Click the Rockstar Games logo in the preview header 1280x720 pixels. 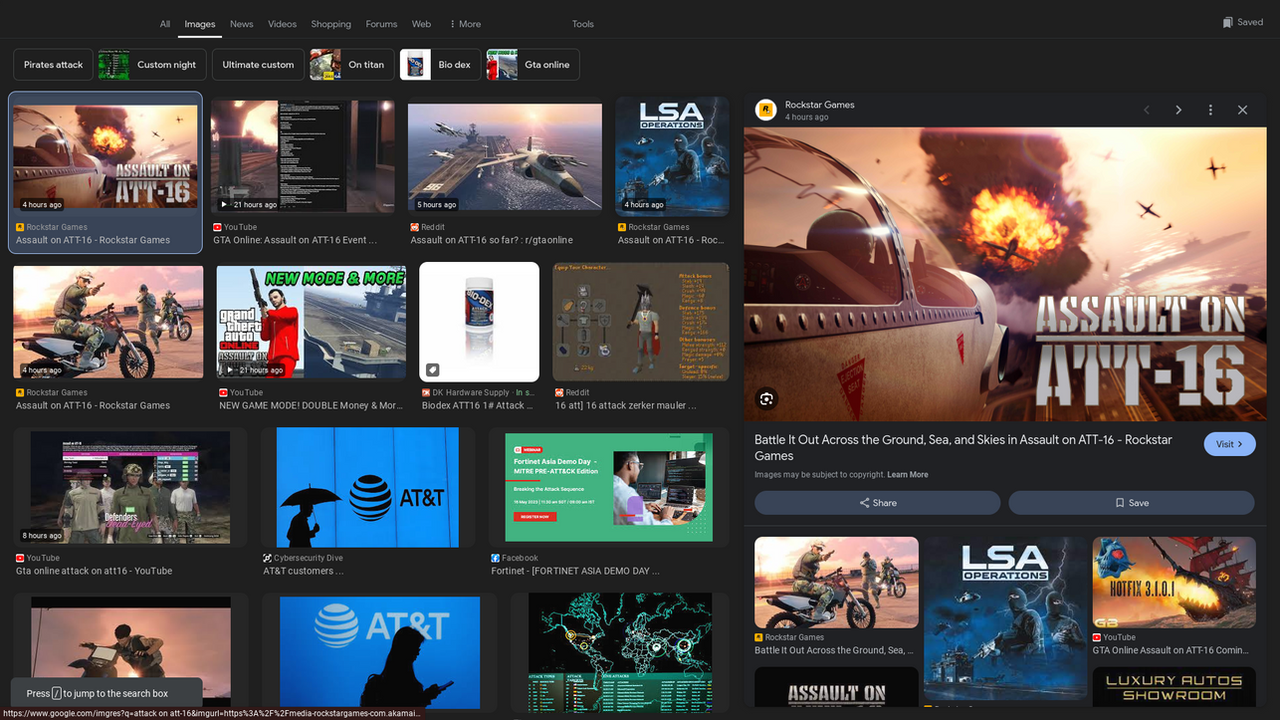click(766, 110)
